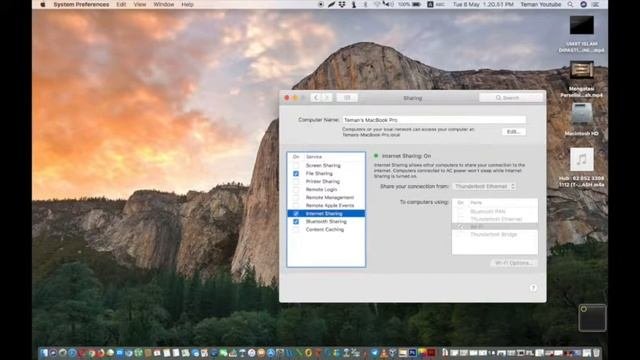Toggle the Bluetooth PAN port checkbox

pos(460,211)
